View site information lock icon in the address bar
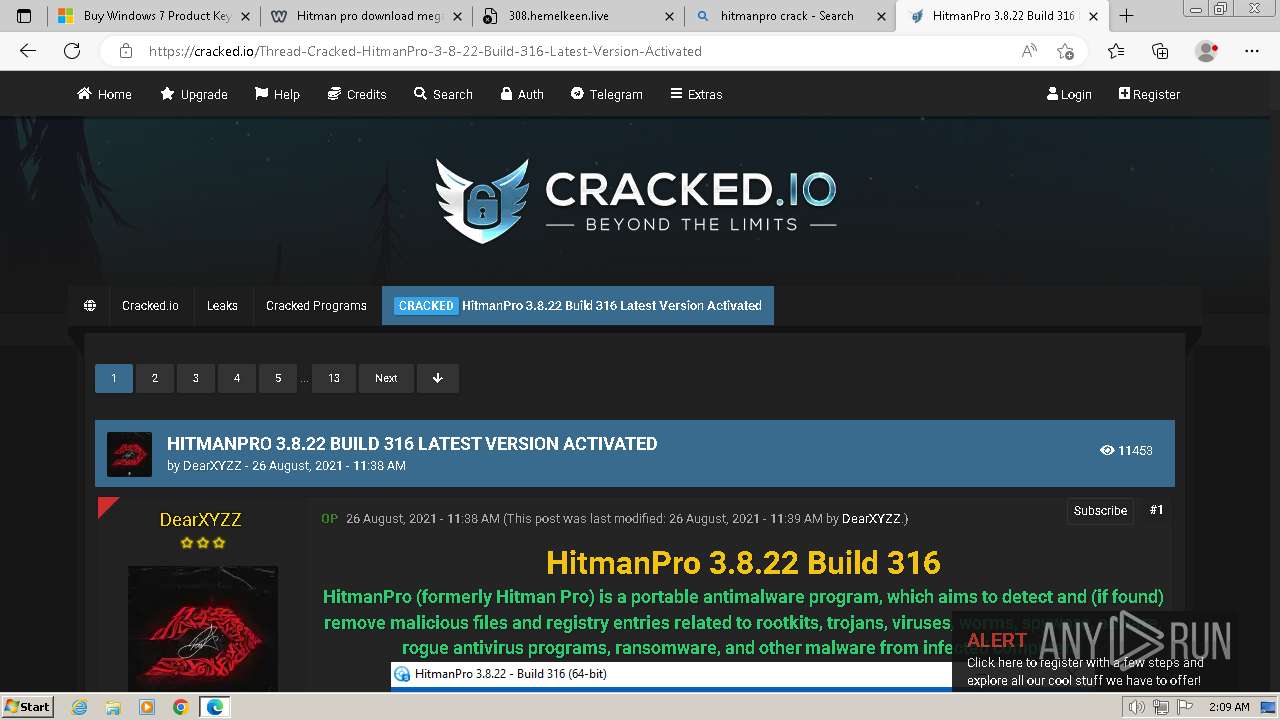 pyautogui.click(x=126, y=51)
